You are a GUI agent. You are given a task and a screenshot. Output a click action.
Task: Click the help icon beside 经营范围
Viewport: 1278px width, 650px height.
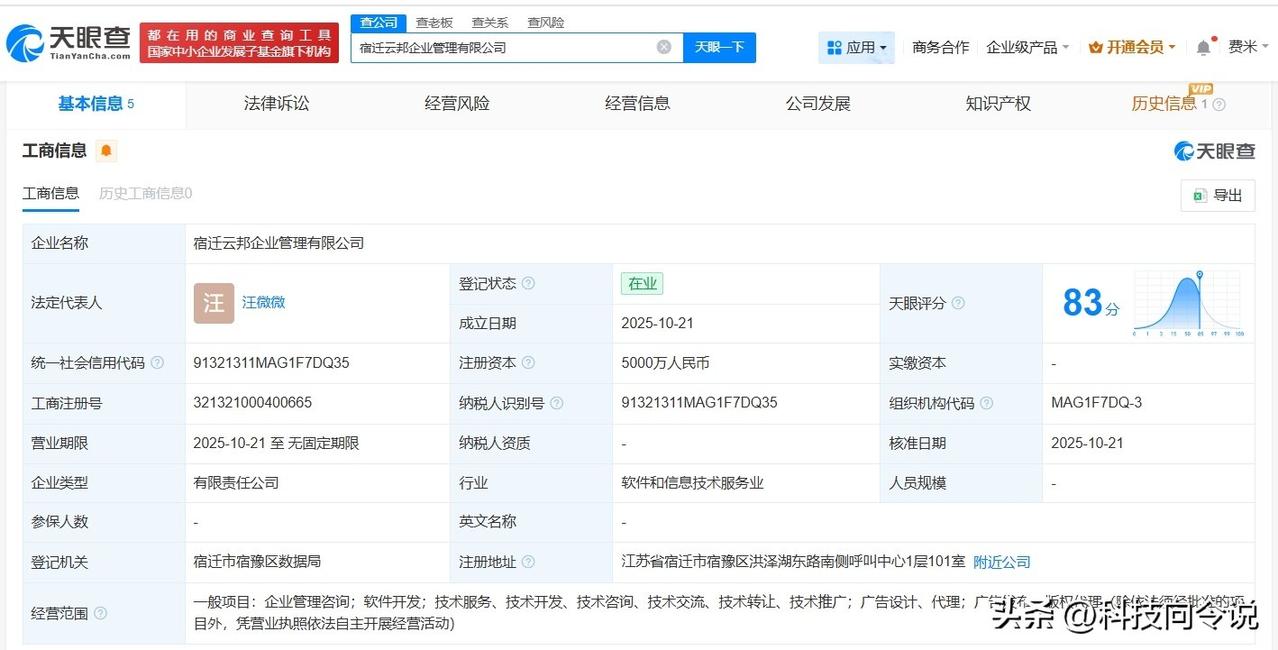click(98, 613)
